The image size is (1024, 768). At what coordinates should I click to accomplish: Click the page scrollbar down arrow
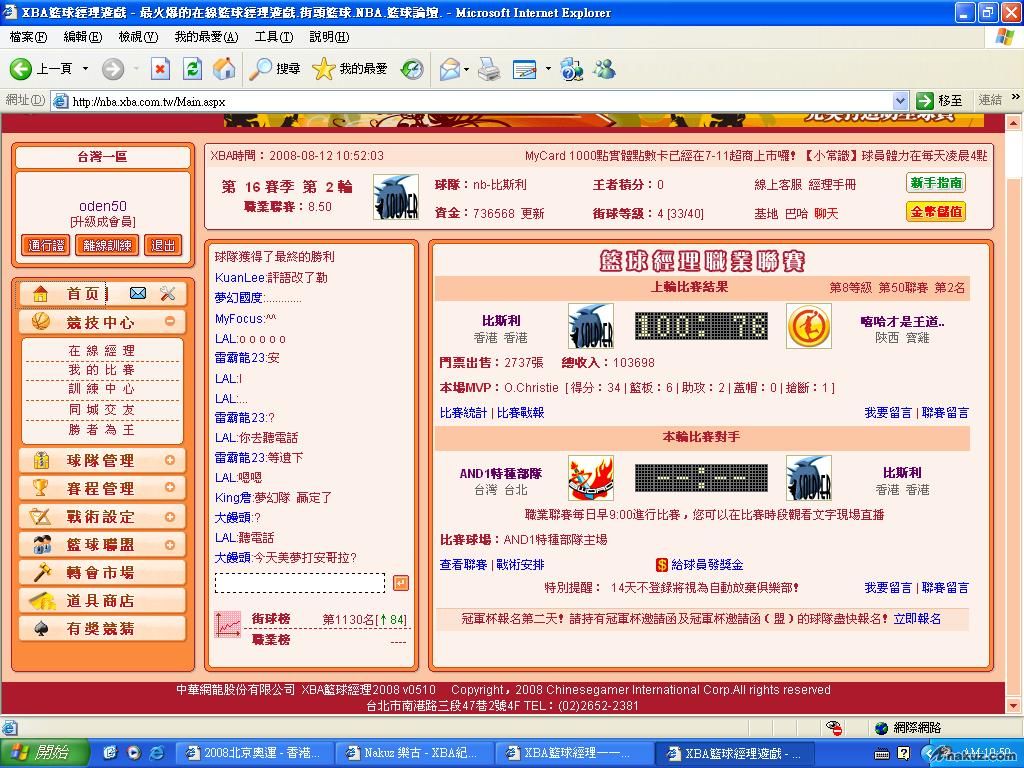click(1013, 705)
